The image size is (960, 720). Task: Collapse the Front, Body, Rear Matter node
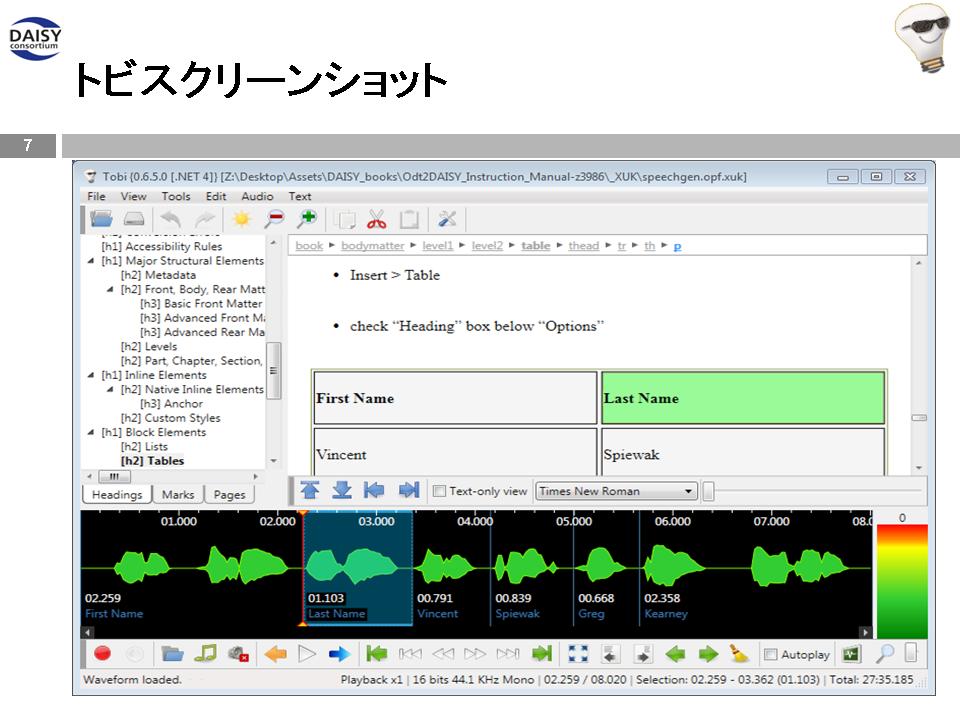coord(110,289)
